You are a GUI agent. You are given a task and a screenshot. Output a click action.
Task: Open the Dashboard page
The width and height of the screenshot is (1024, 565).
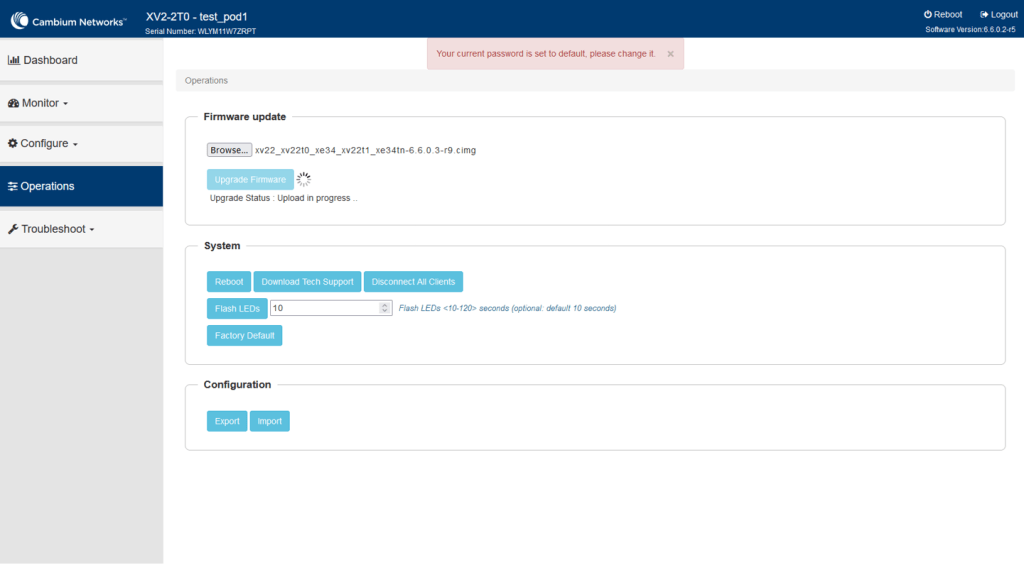(x=50, y=60)
